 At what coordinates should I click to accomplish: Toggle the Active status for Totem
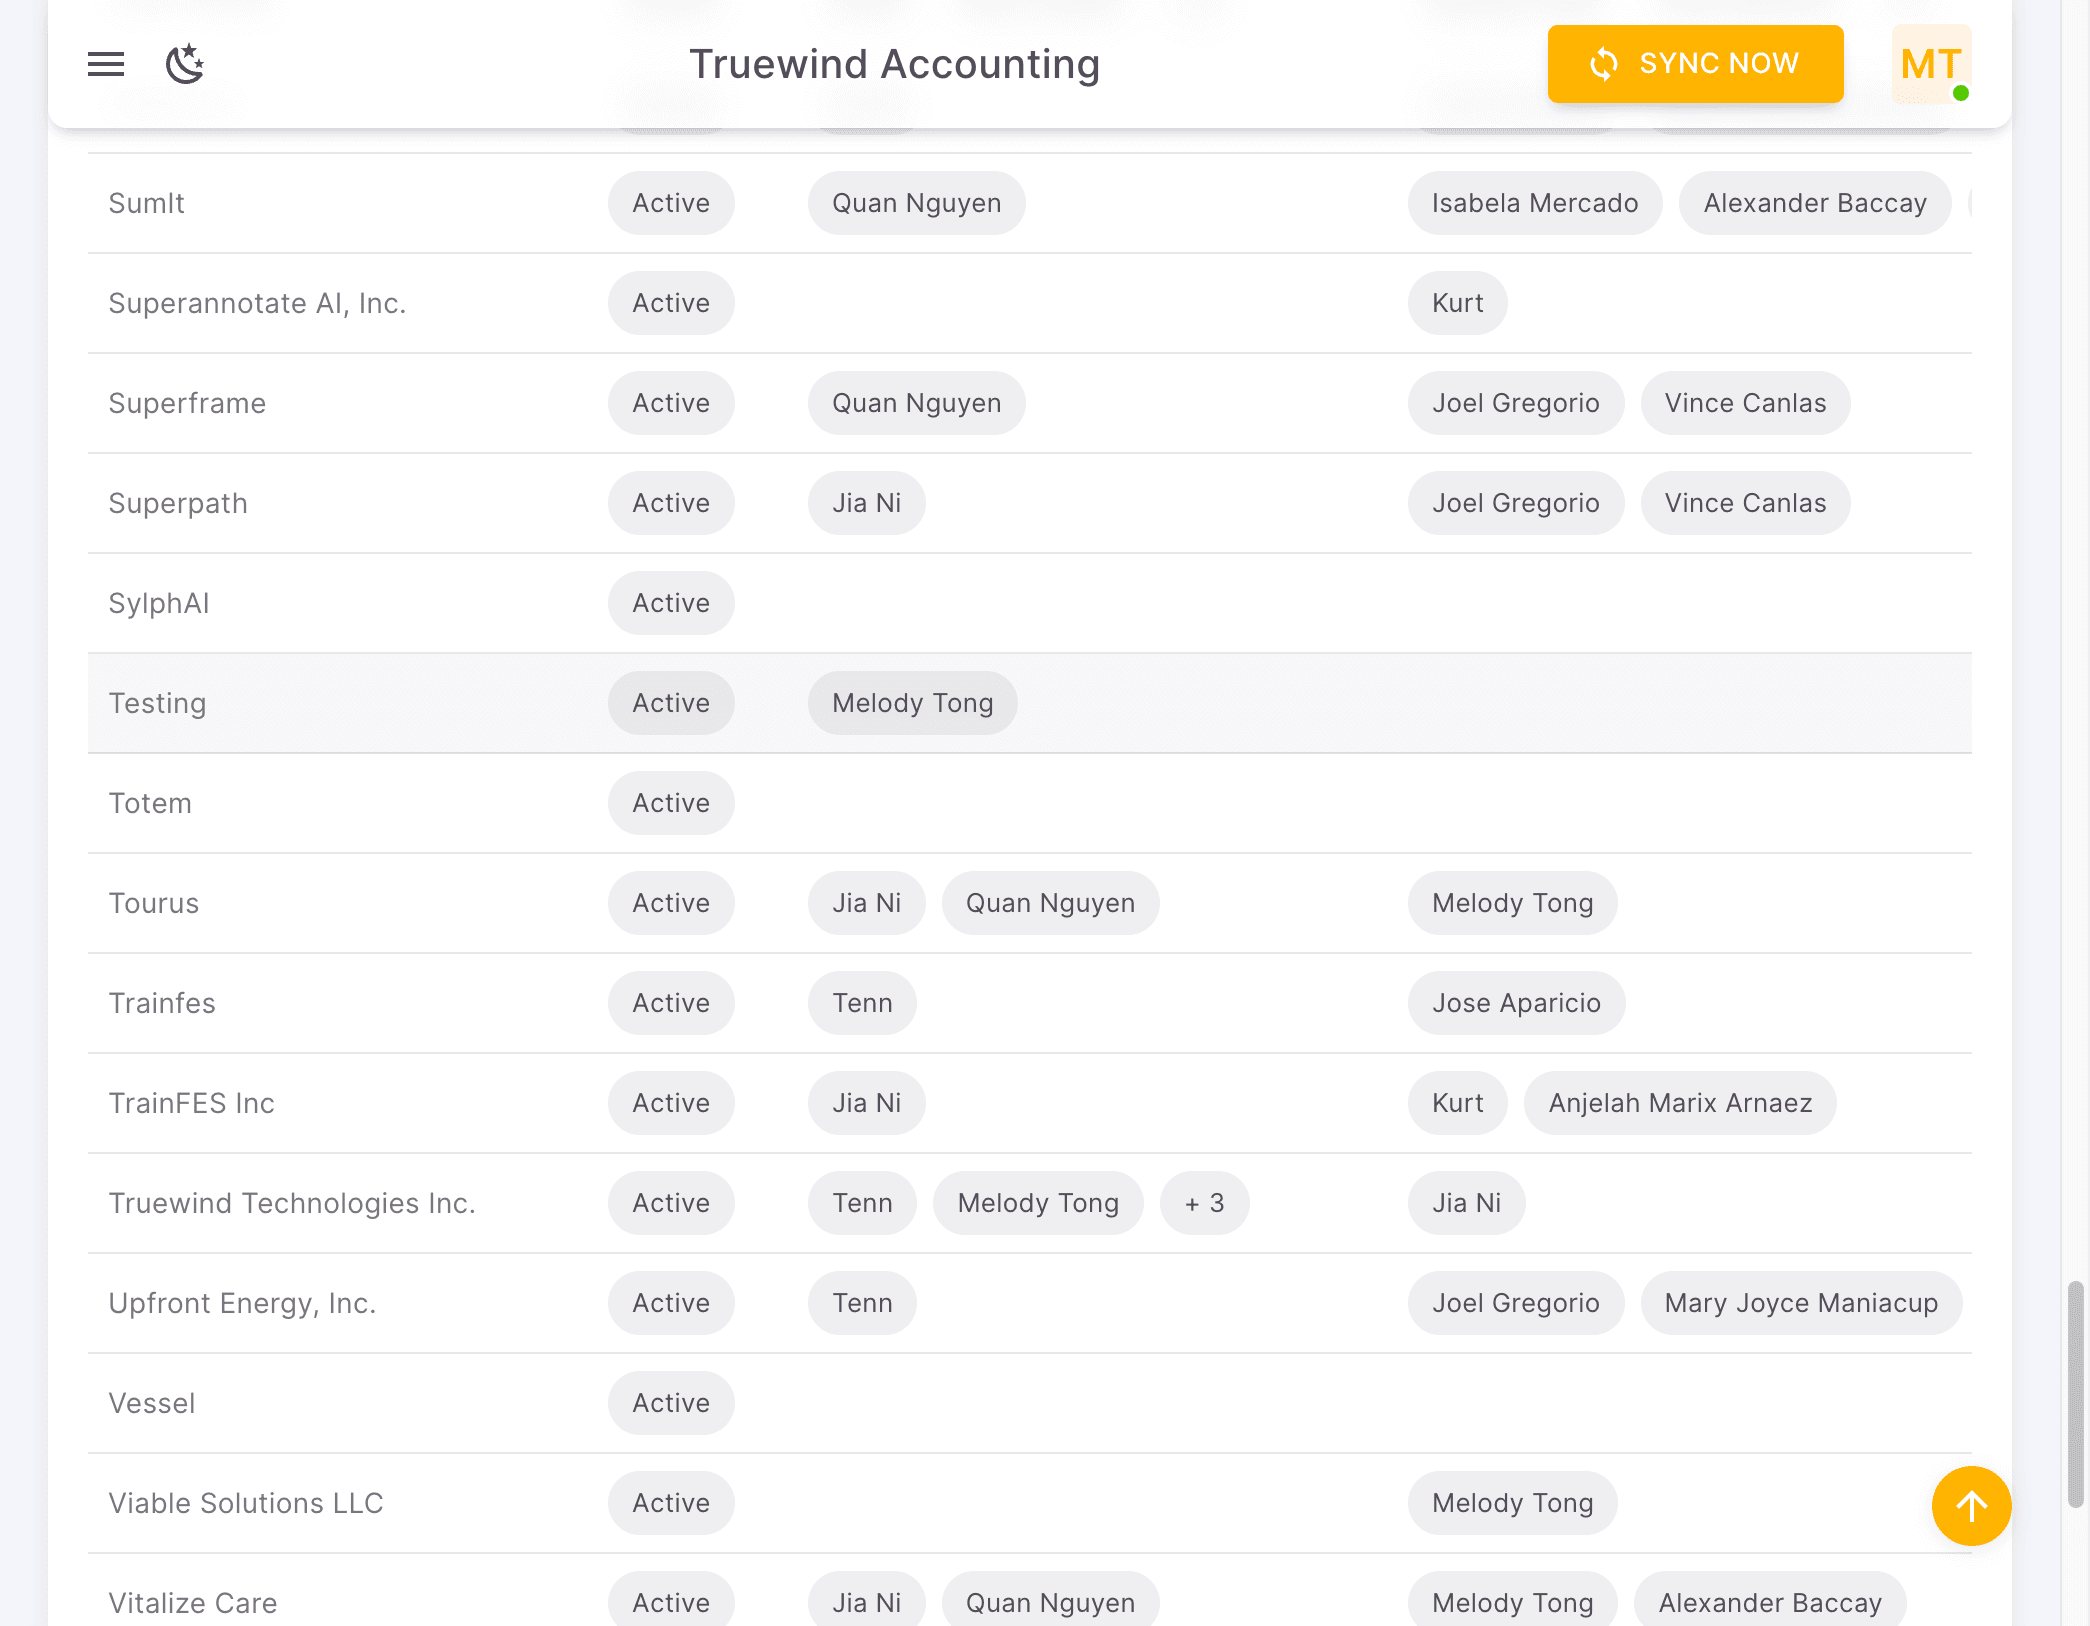[x=671, y=803]
